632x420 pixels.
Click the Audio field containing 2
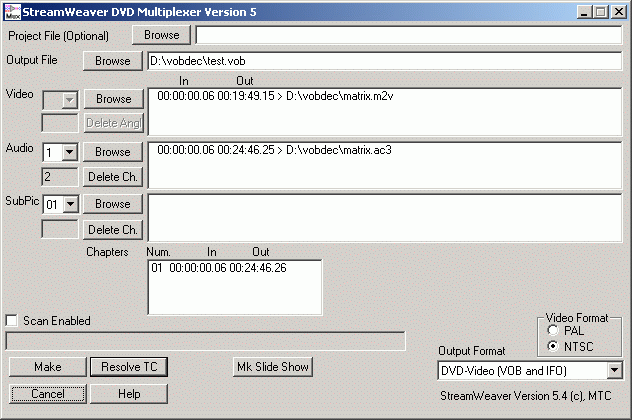[x=60, y=177]
